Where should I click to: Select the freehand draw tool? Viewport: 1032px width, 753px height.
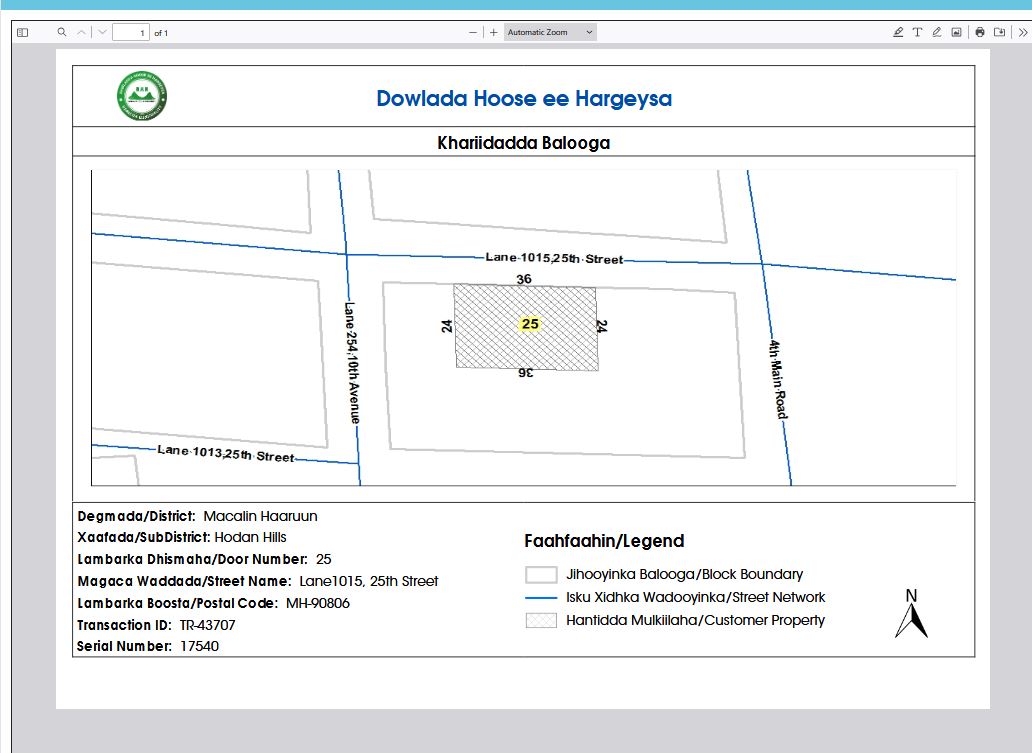tap(937, 32)
